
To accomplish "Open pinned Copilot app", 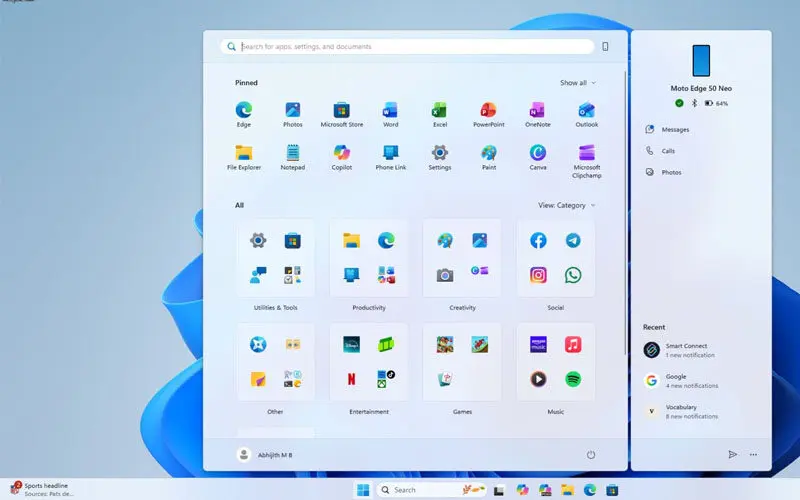I will click(x=341, y=157).
